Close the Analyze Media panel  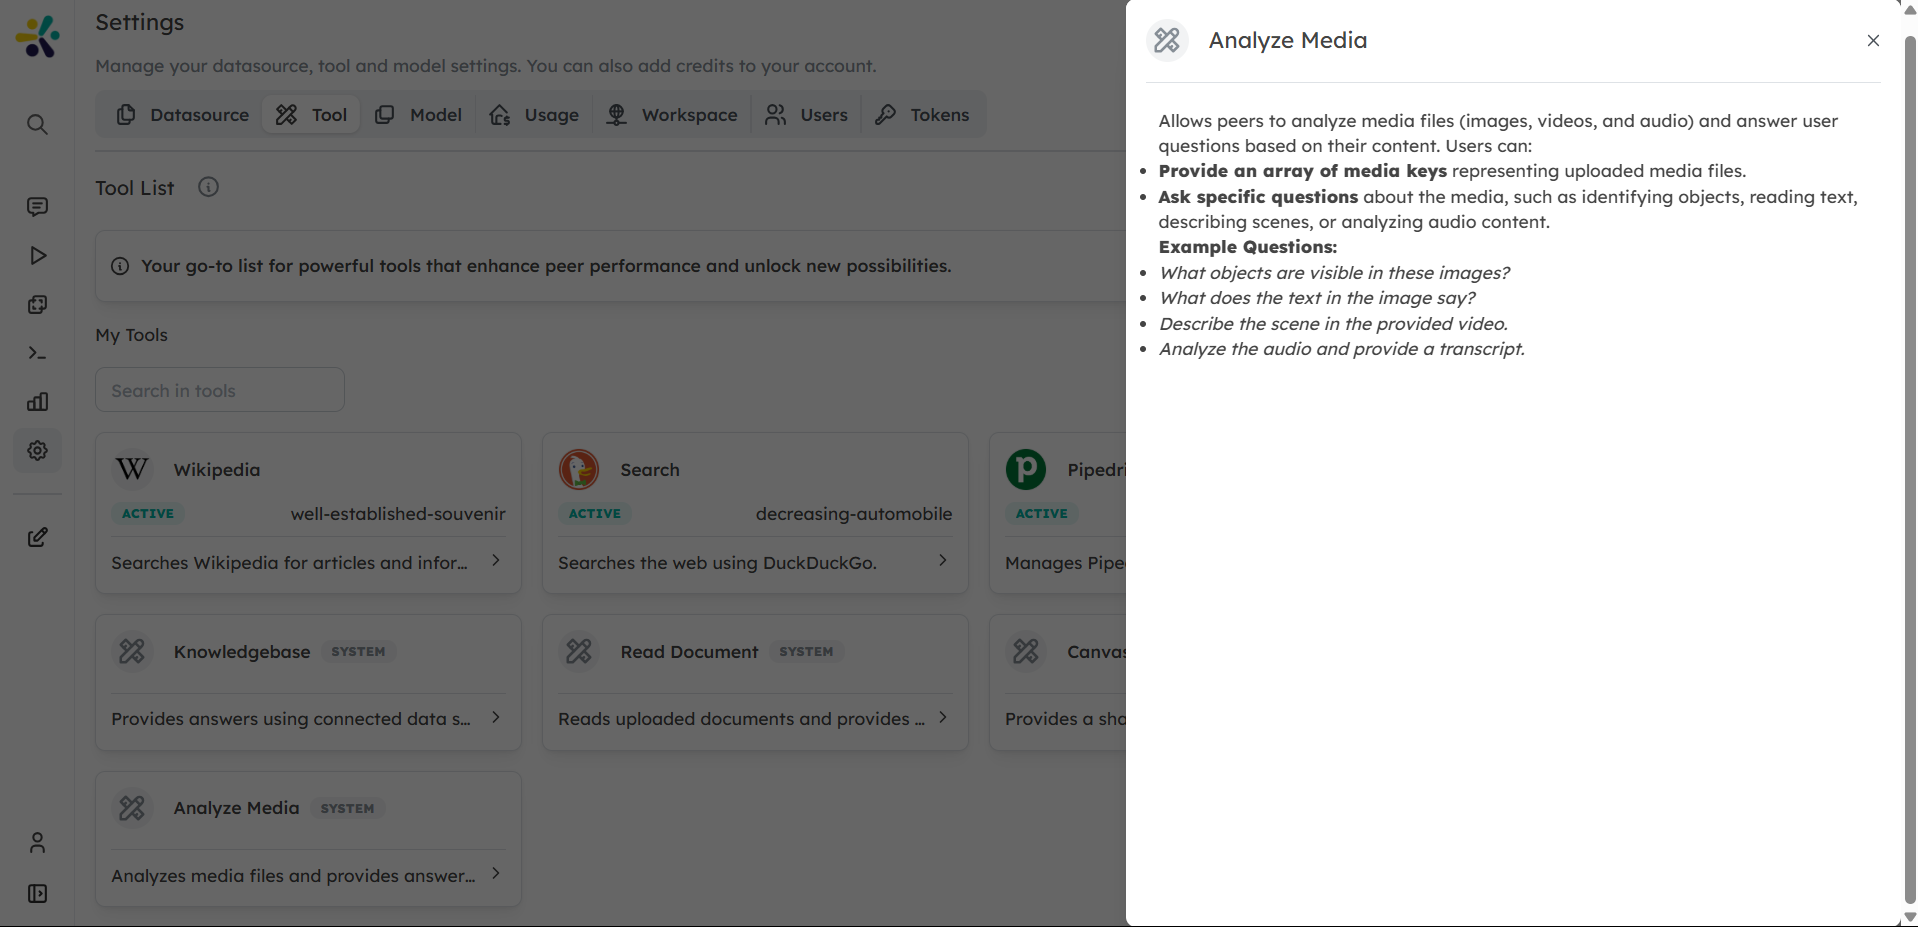click(1873, 41)
